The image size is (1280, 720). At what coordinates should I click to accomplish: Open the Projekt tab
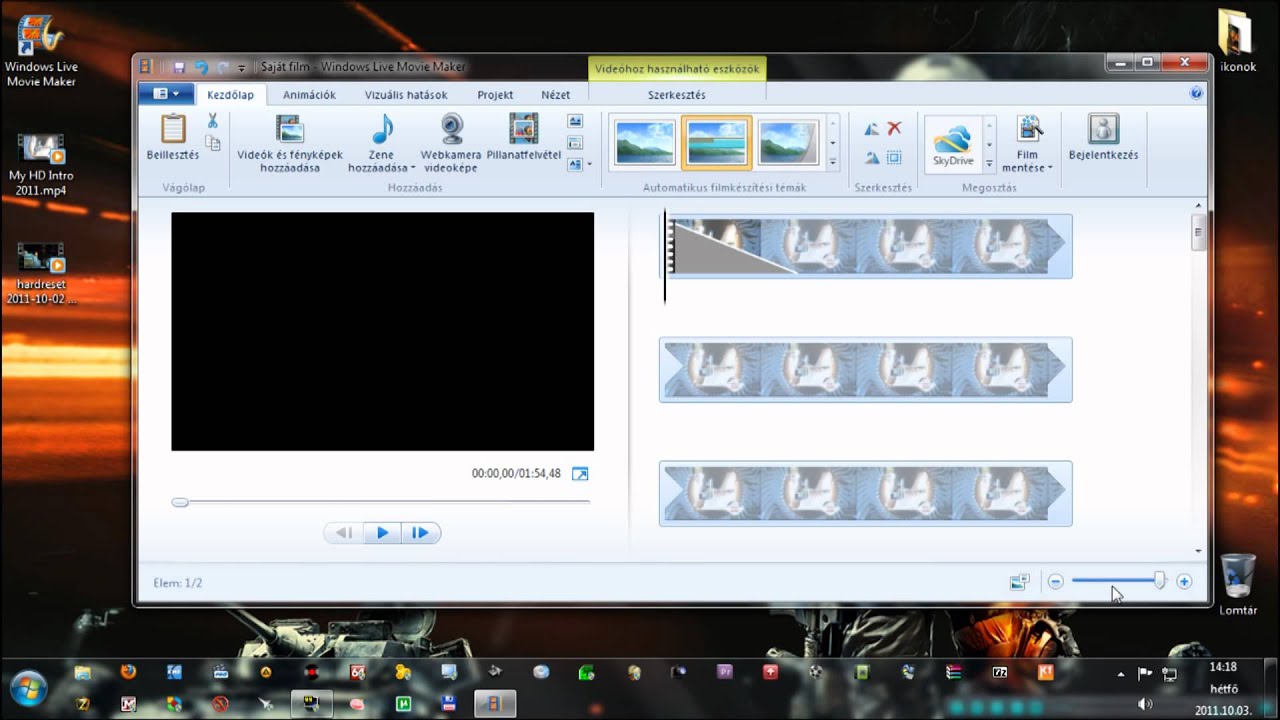[495, 95]
